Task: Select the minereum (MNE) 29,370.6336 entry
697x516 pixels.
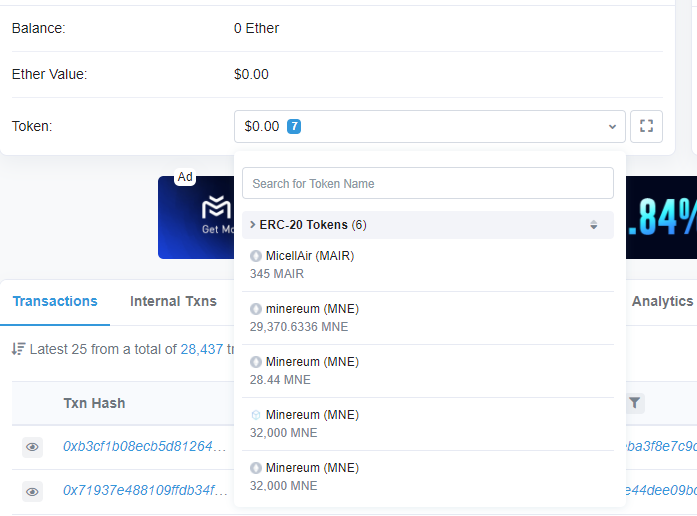Action: [428, 318]
